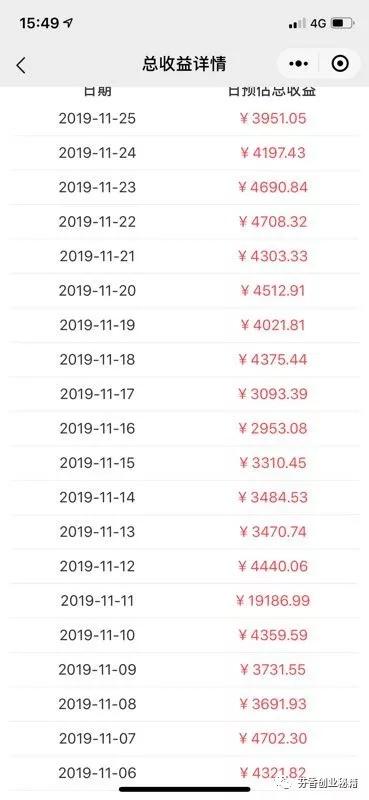Select the 2019-11-20 date row

pyautogui.click(x=184, y=291)
